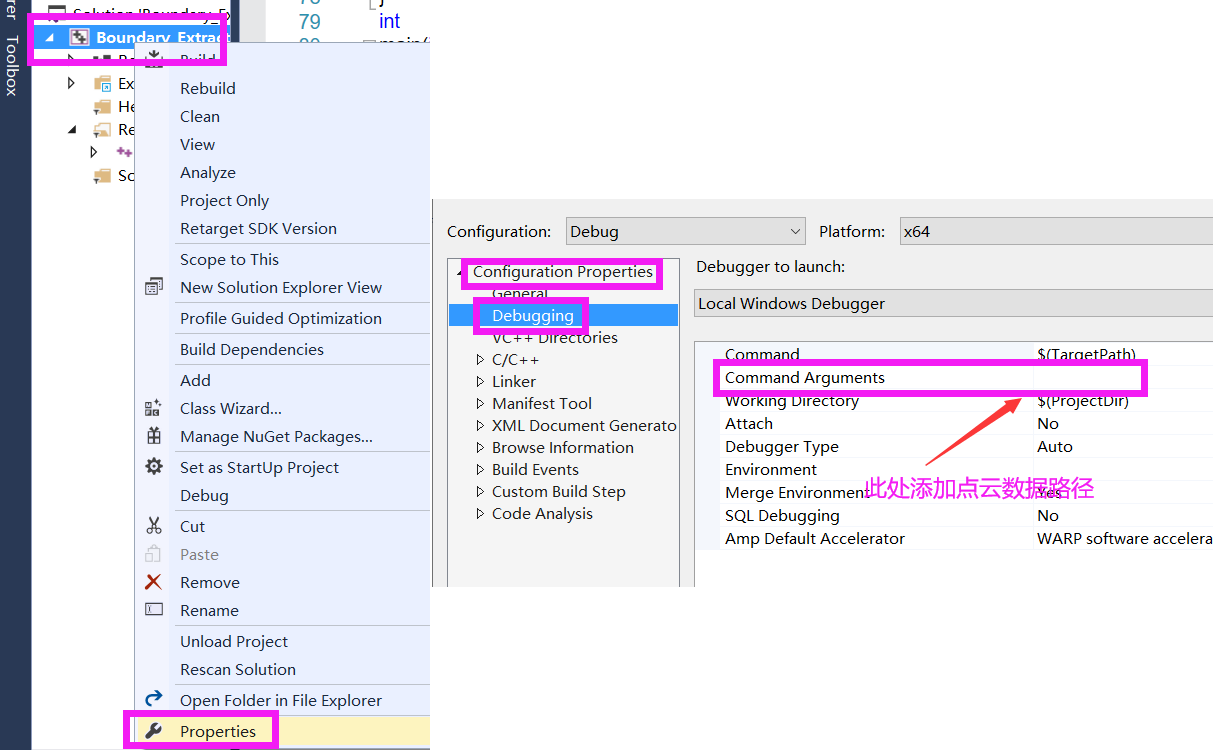Click the Command Arguments value field

[1125, 378]
